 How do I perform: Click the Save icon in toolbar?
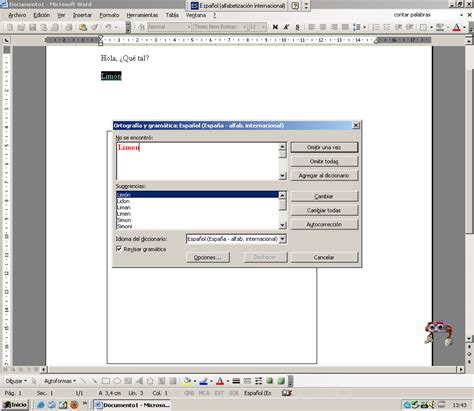(32, 27)
